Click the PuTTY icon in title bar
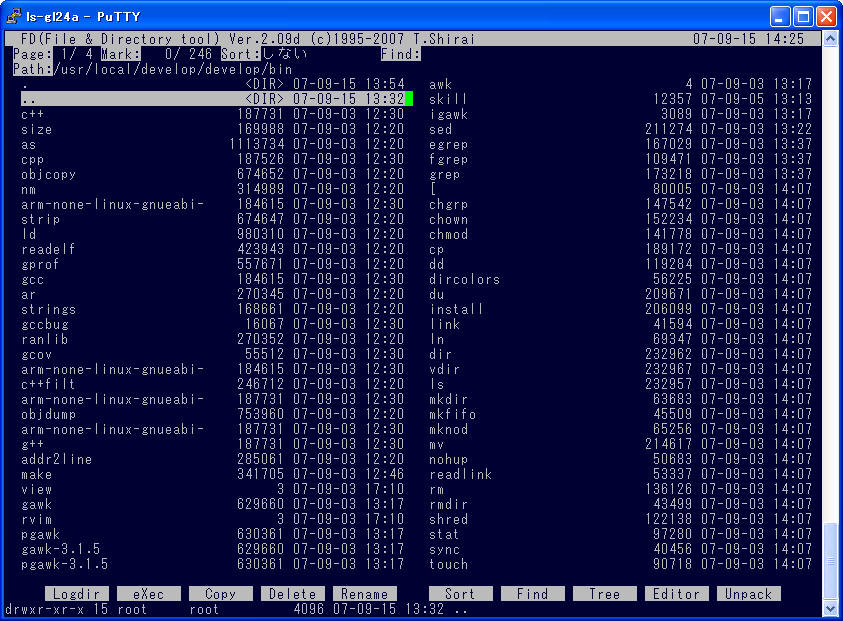Screen dimensions: 843x621 coord(15,16)
